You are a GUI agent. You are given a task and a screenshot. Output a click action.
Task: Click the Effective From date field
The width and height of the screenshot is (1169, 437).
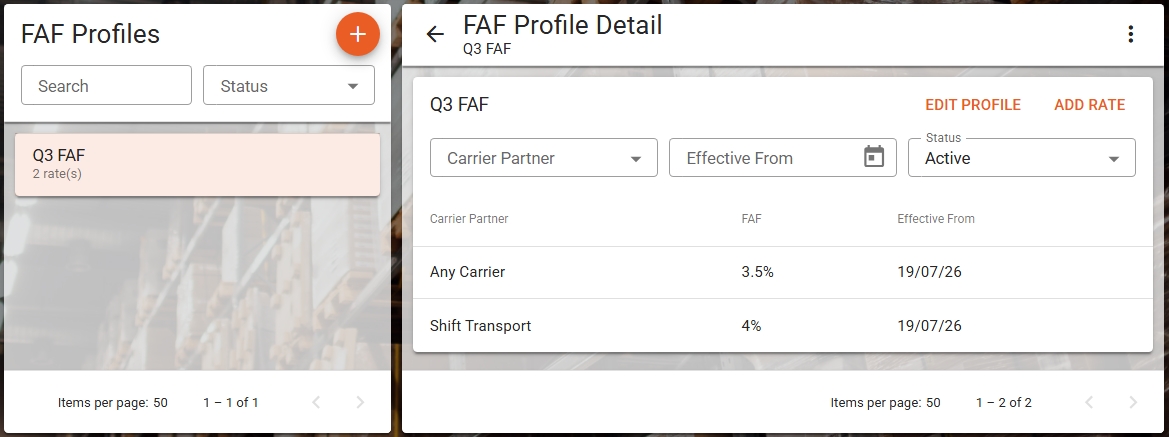[782, 158]
